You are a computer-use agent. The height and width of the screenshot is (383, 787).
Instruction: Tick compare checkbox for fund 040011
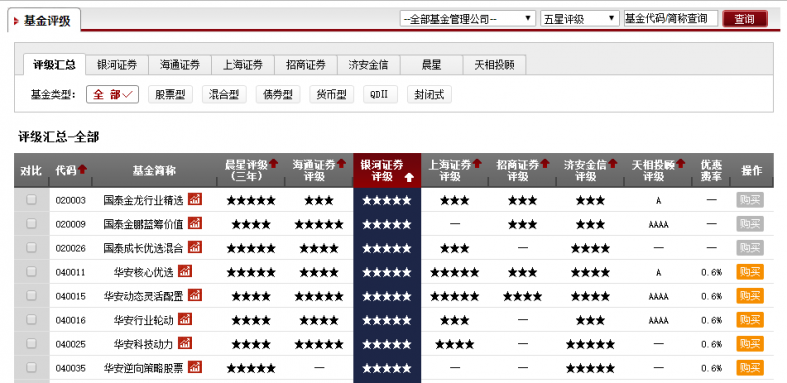click(x=32, y=272)
